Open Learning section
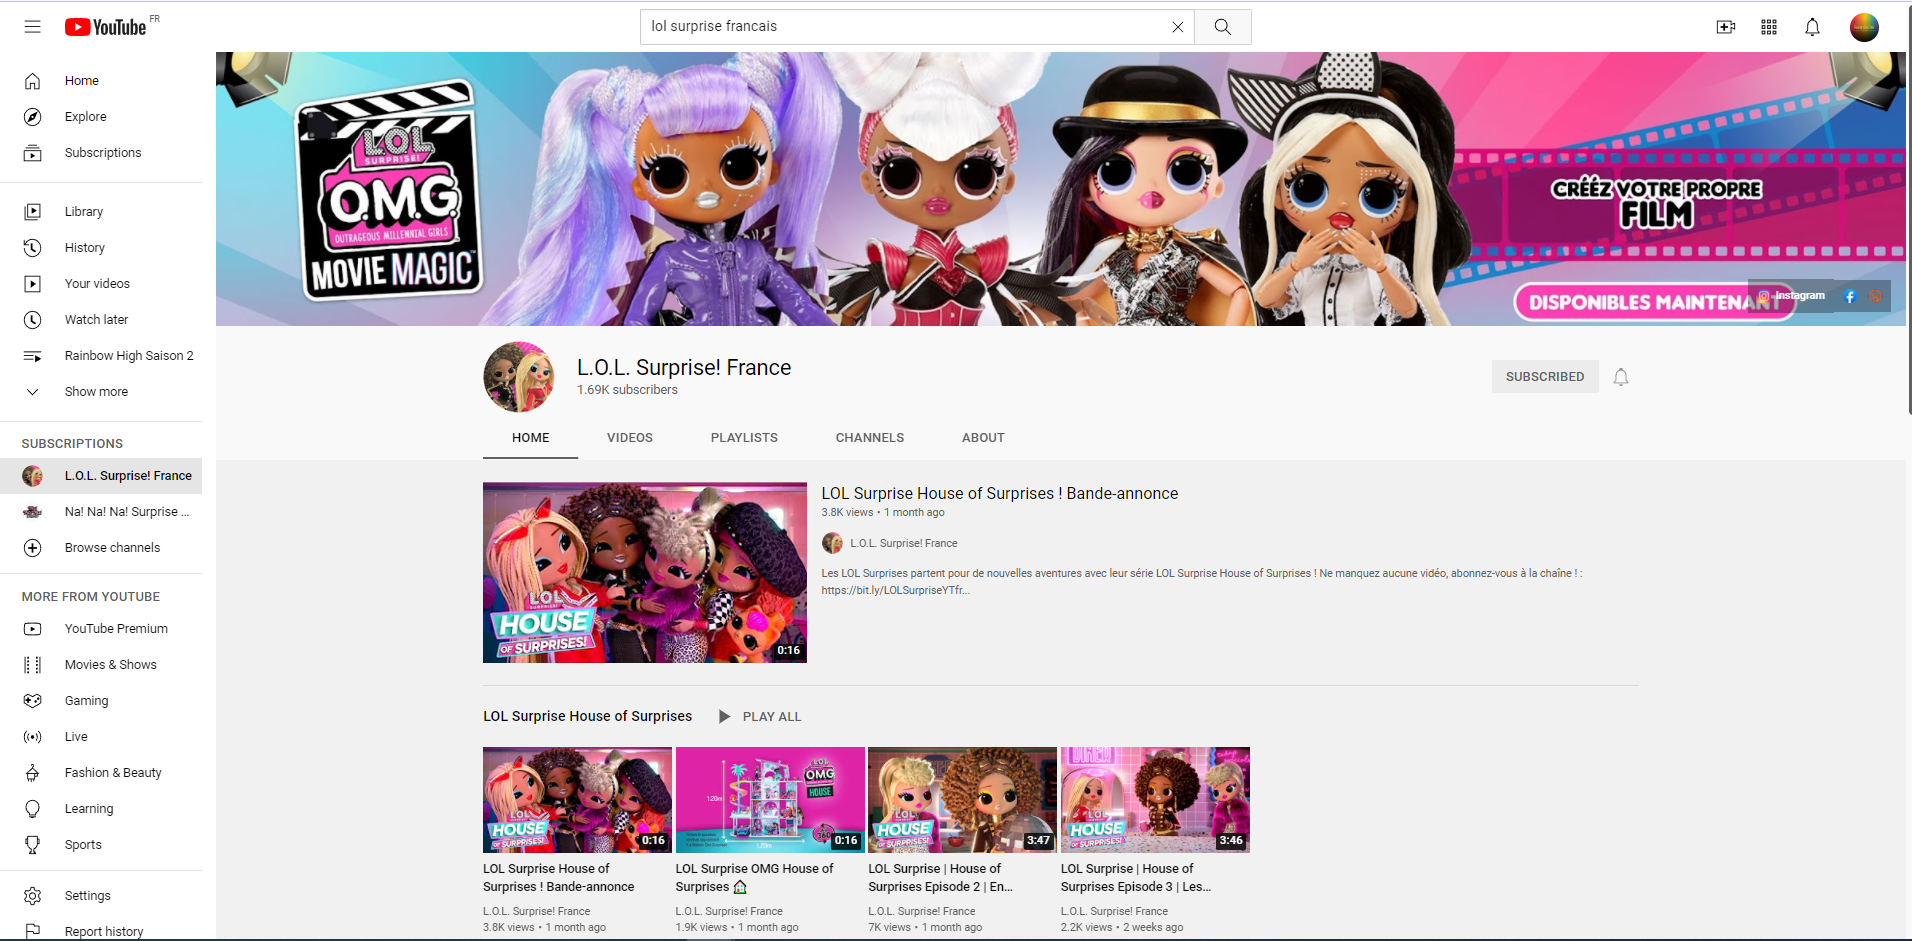The height and width of the screenshot is (941, 1912). pyautogui.click(x=101, y=809)
